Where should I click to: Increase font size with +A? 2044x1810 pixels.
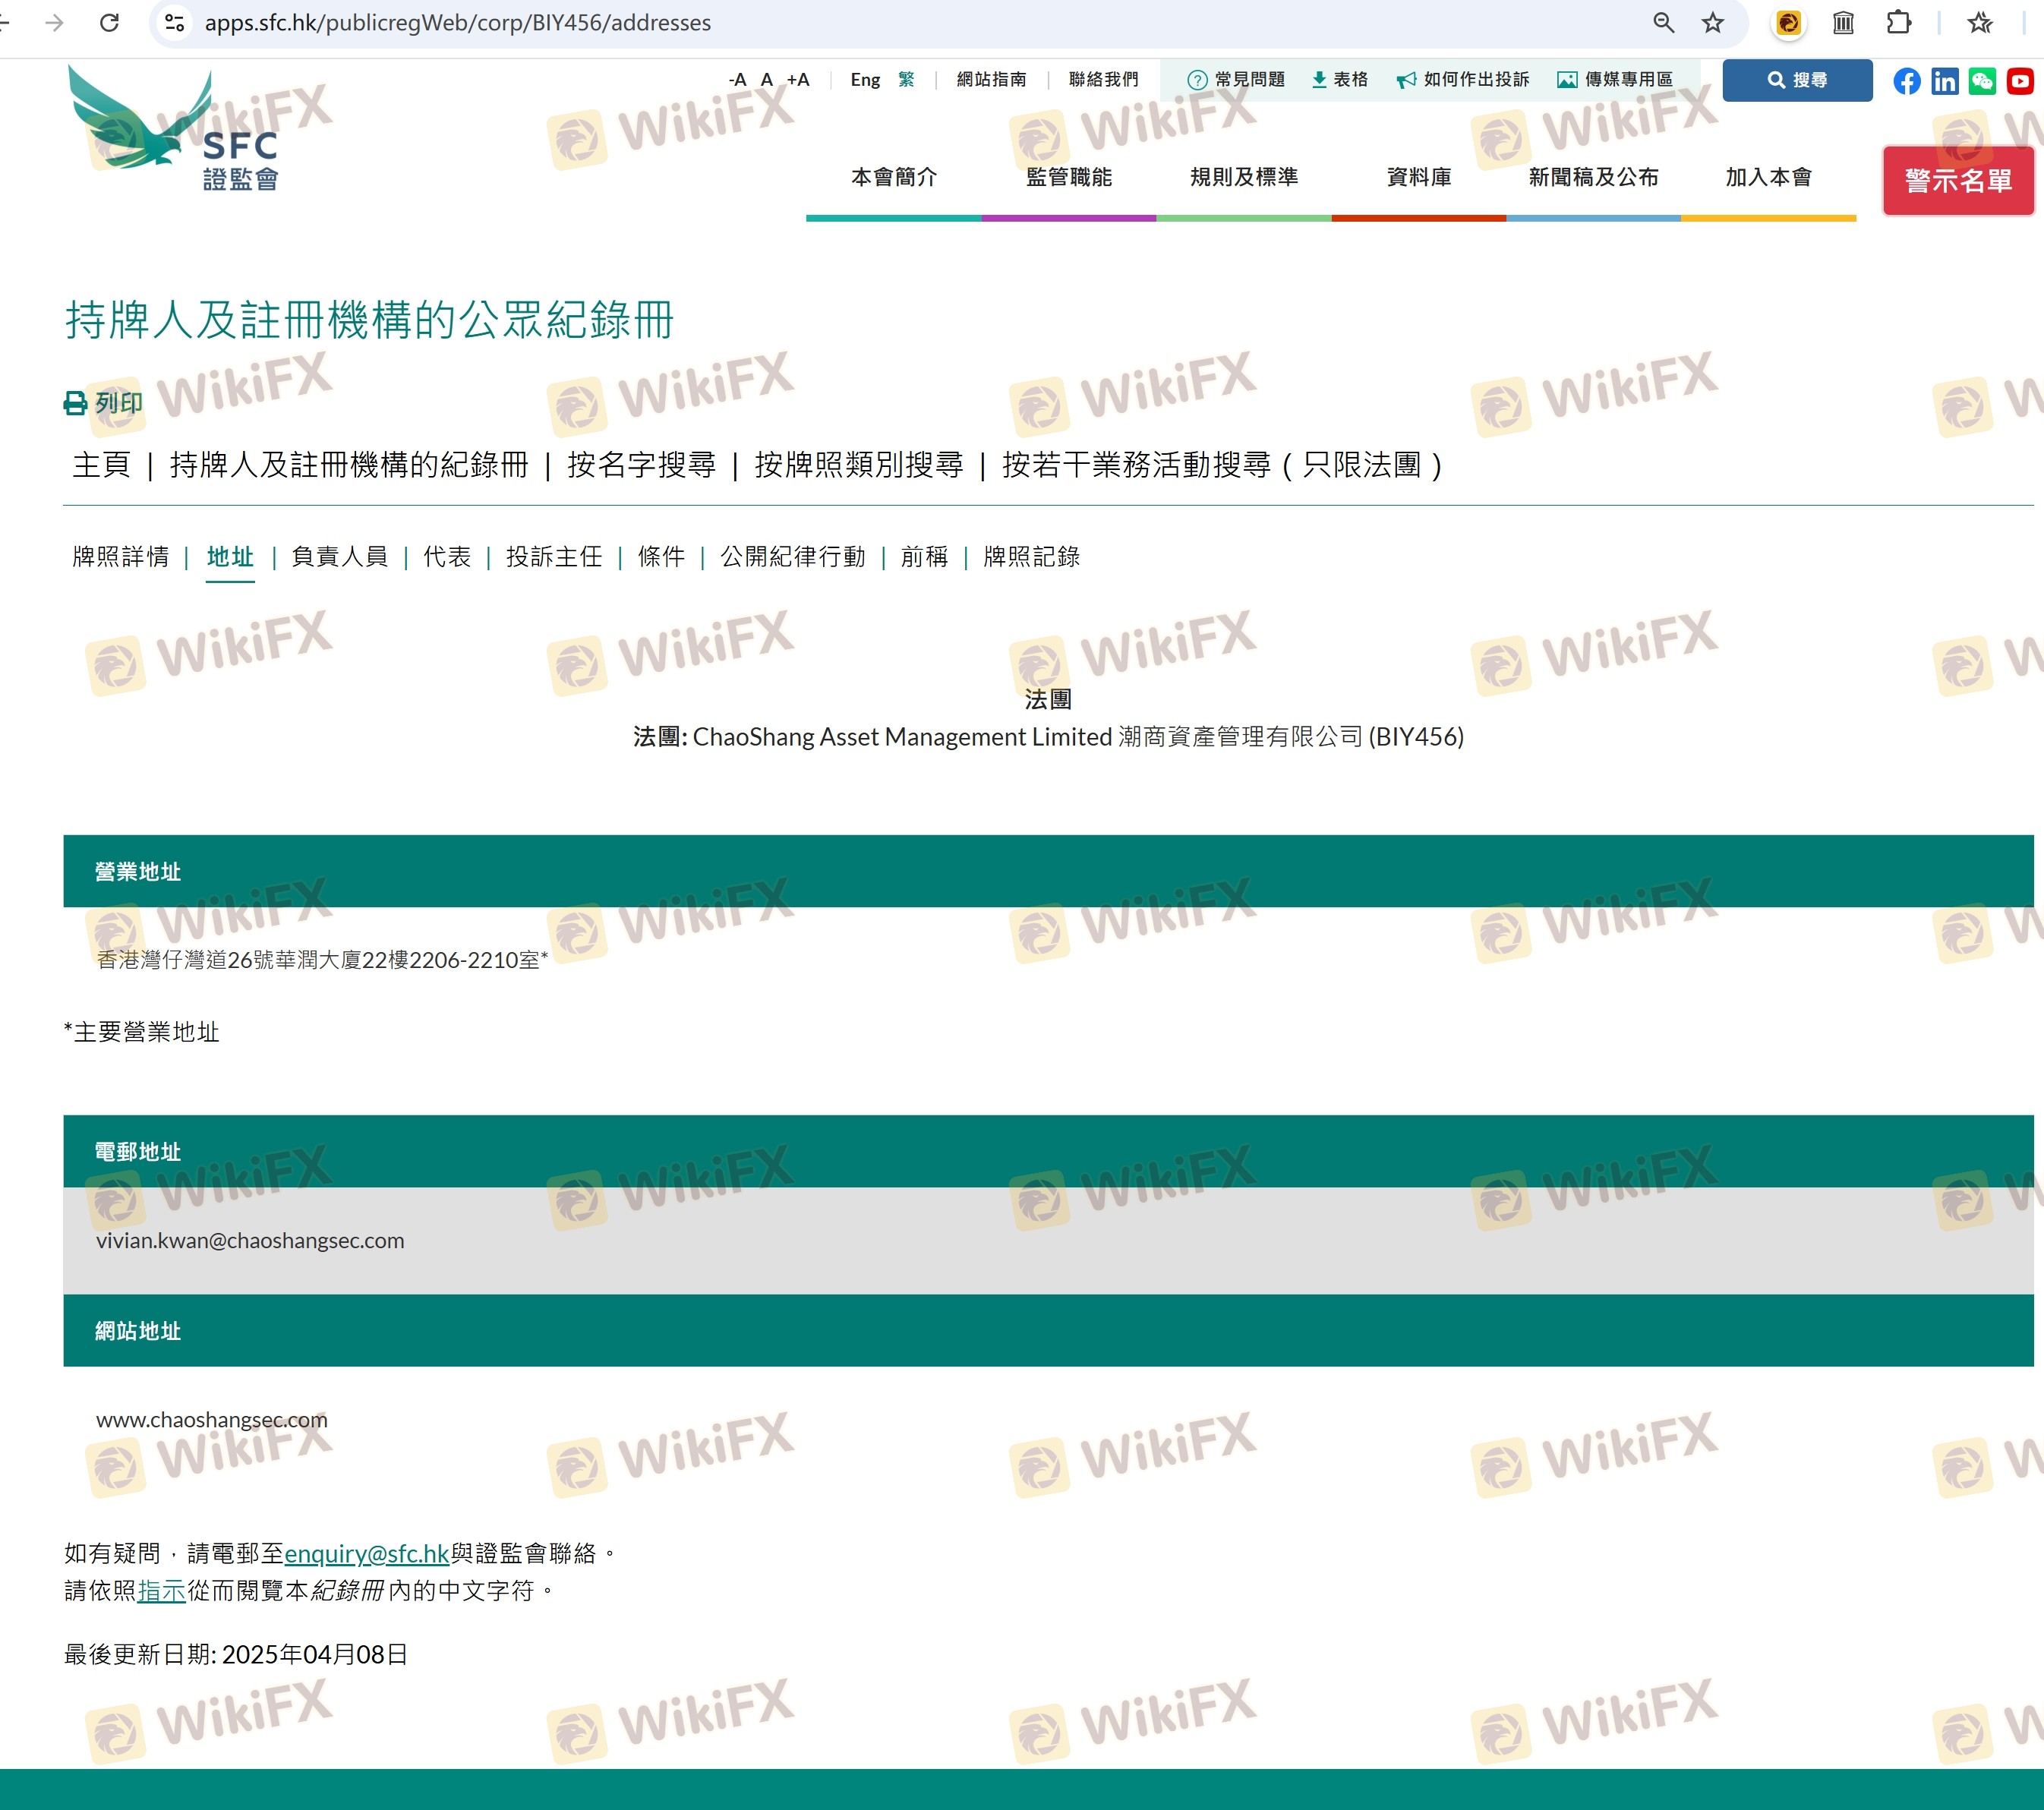point(797,80)
